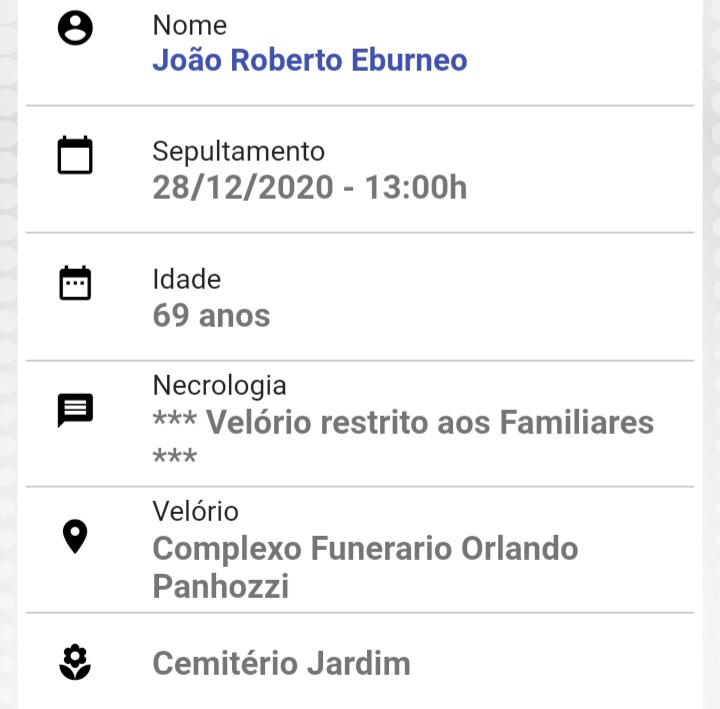Click the Velório field label

[x=196, y=511]
